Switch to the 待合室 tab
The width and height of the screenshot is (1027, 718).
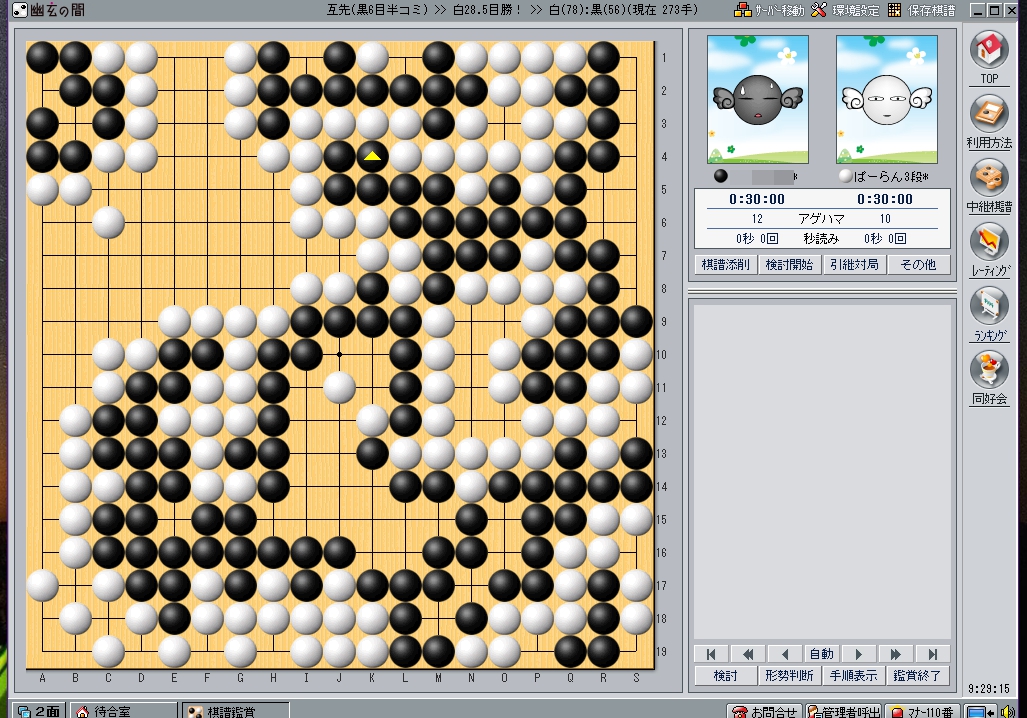click(120, 710)
